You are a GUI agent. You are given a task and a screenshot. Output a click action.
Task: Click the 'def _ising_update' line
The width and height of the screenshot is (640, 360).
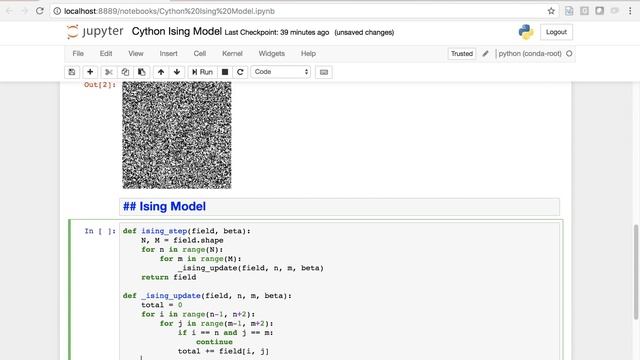click(207, 296)
